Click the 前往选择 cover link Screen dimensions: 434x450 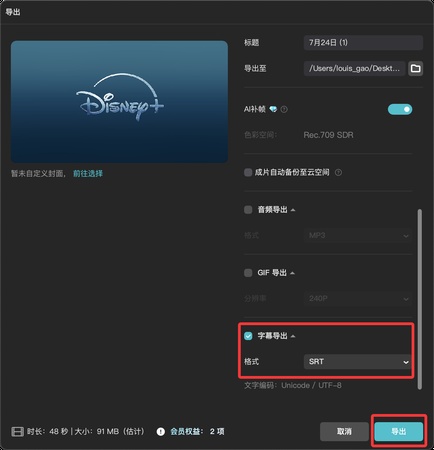pyautogui.click(x=88, y=173)
